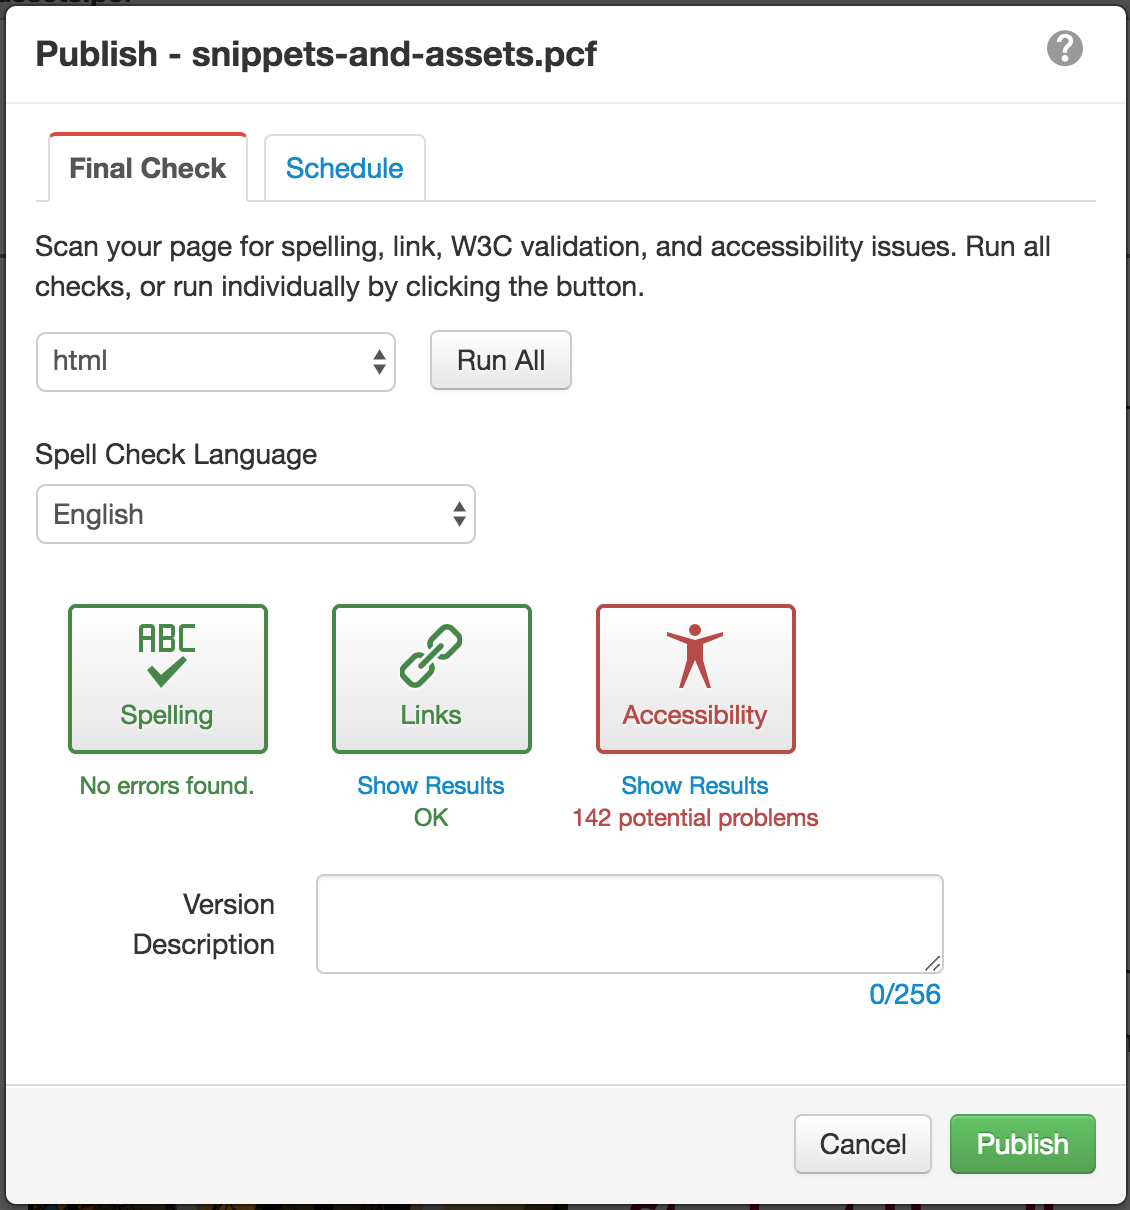Screen dimensions: 1130x1210
Task: Open the html output type dropdown
Action: [216, 362]
